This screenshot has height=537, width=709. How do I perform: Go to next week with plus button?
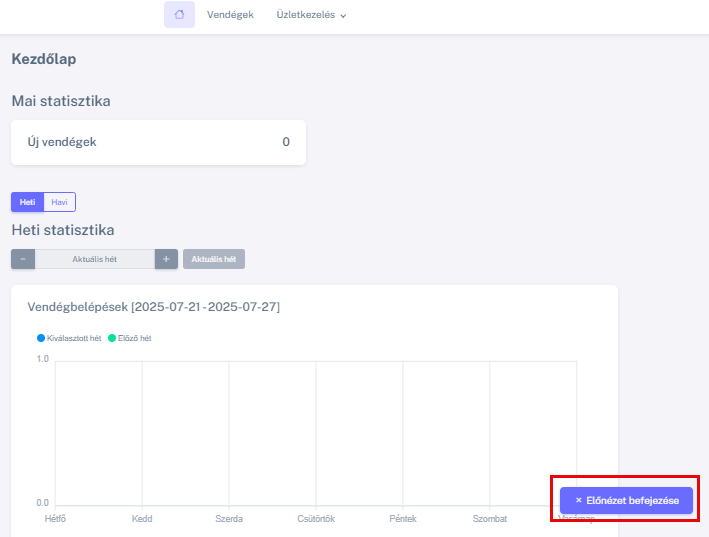click(x=166, y=259)
